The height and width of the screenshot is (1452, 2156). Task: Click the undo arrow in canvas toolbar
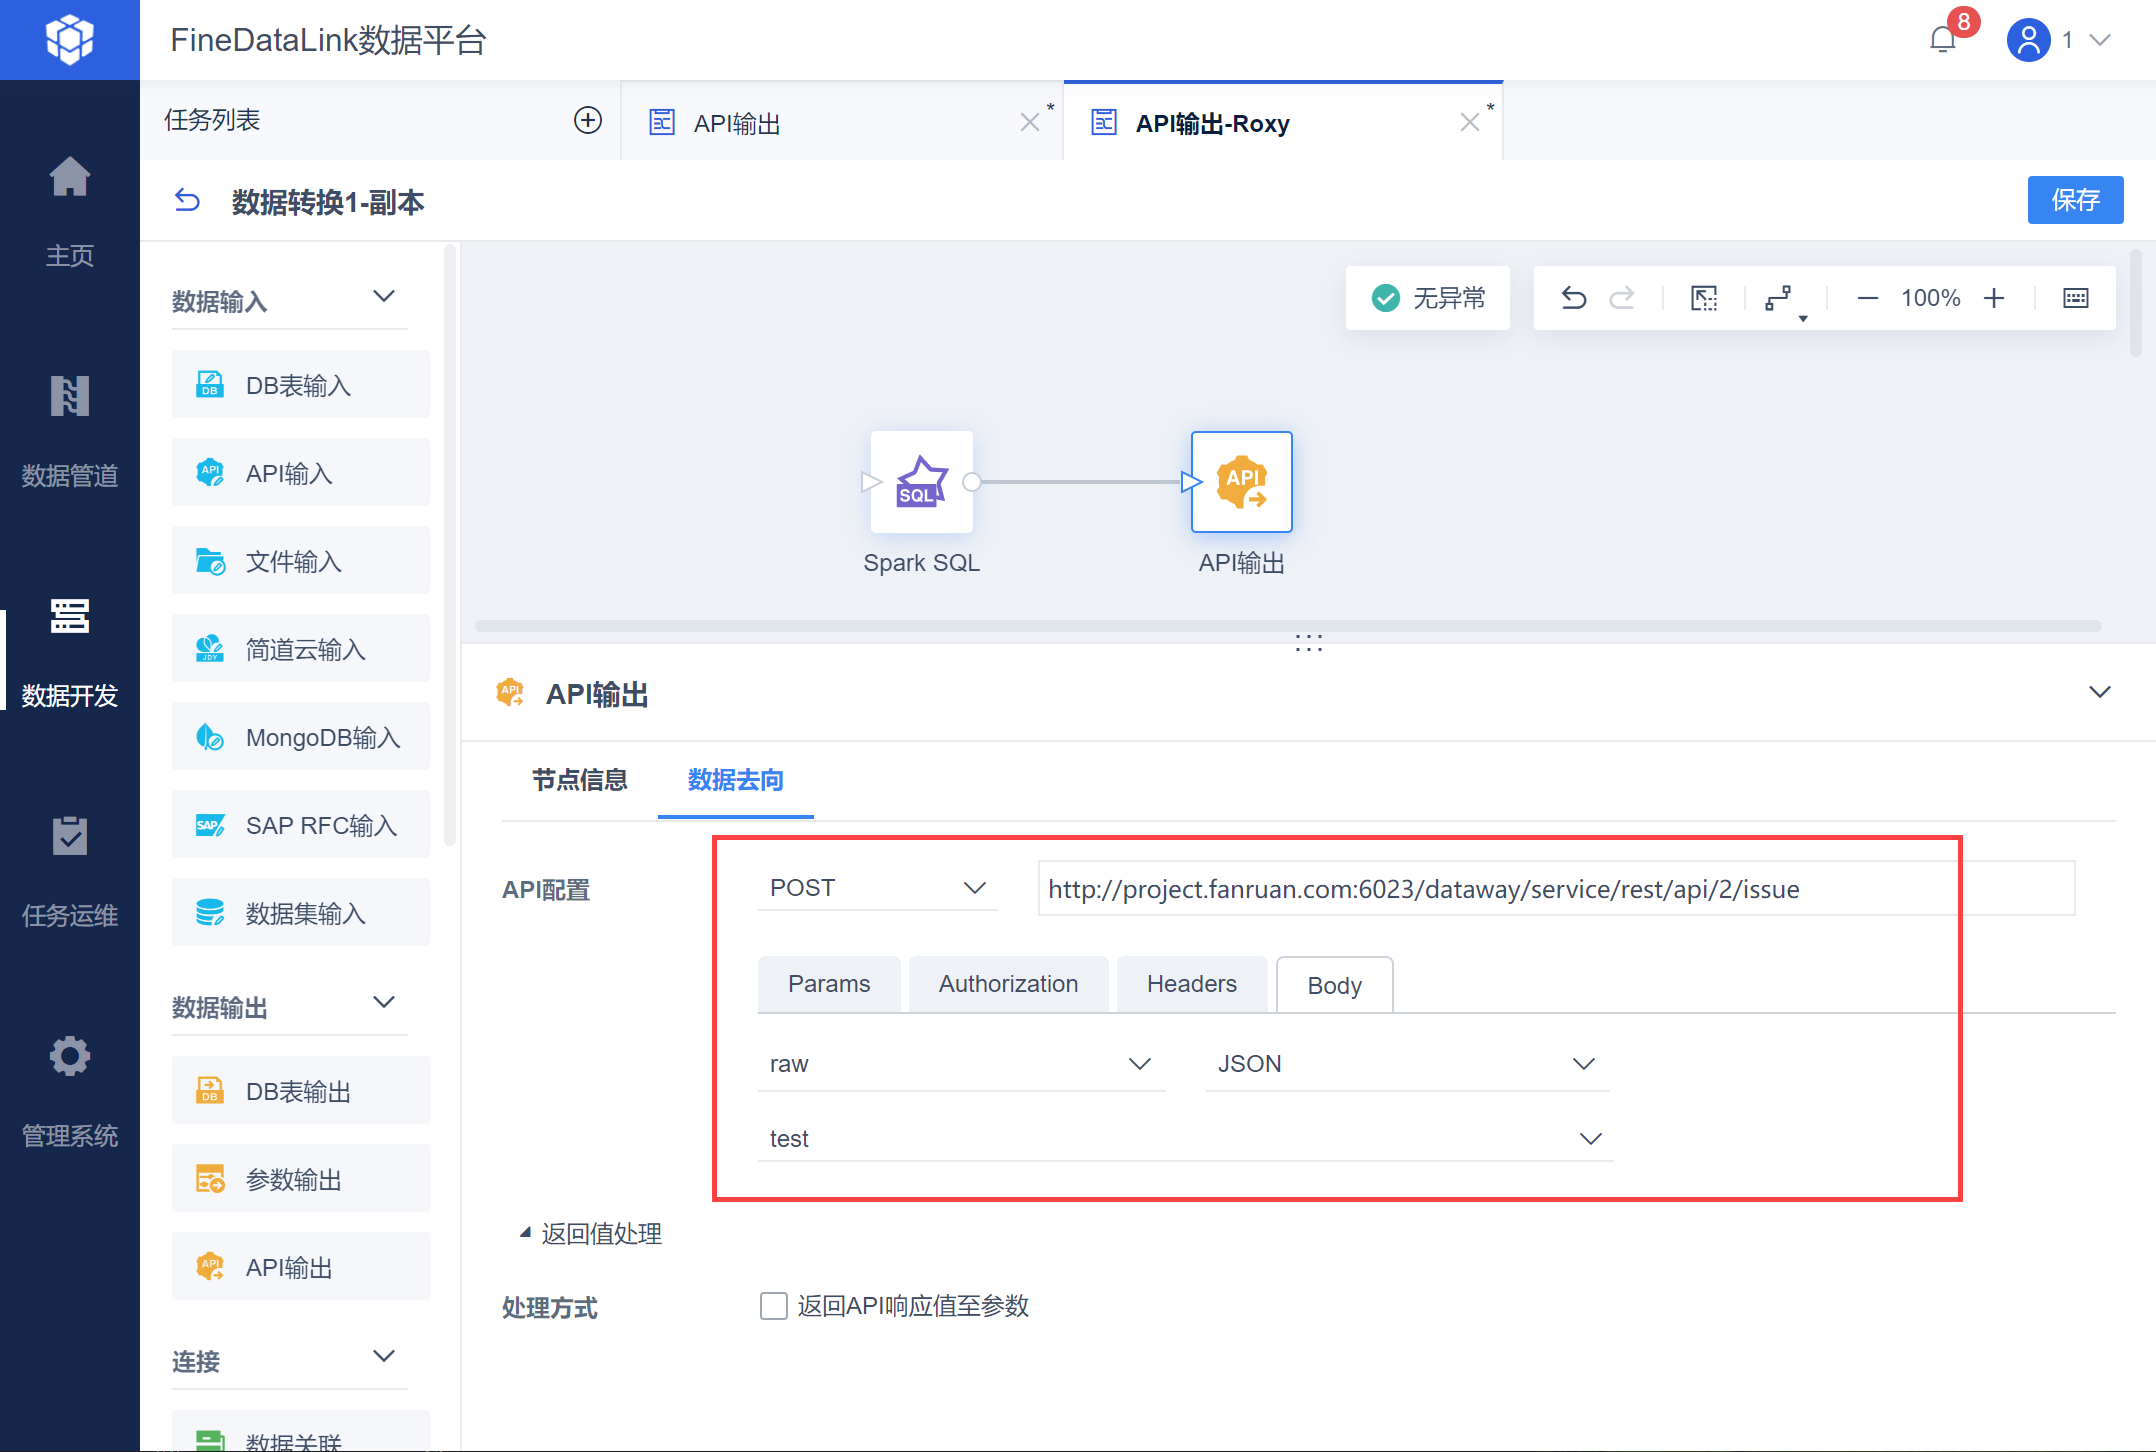[x=1574, y=298]
